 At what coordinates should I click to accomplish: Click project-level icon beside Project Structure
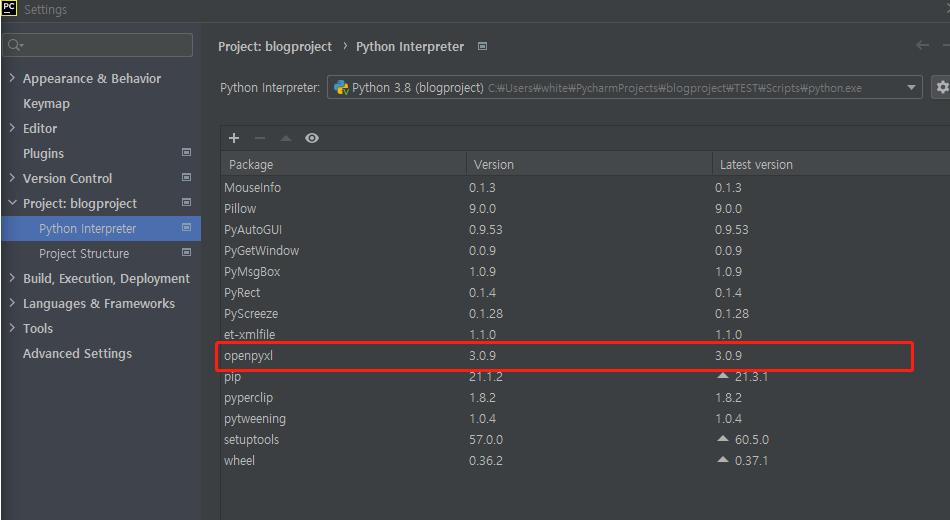187,252
